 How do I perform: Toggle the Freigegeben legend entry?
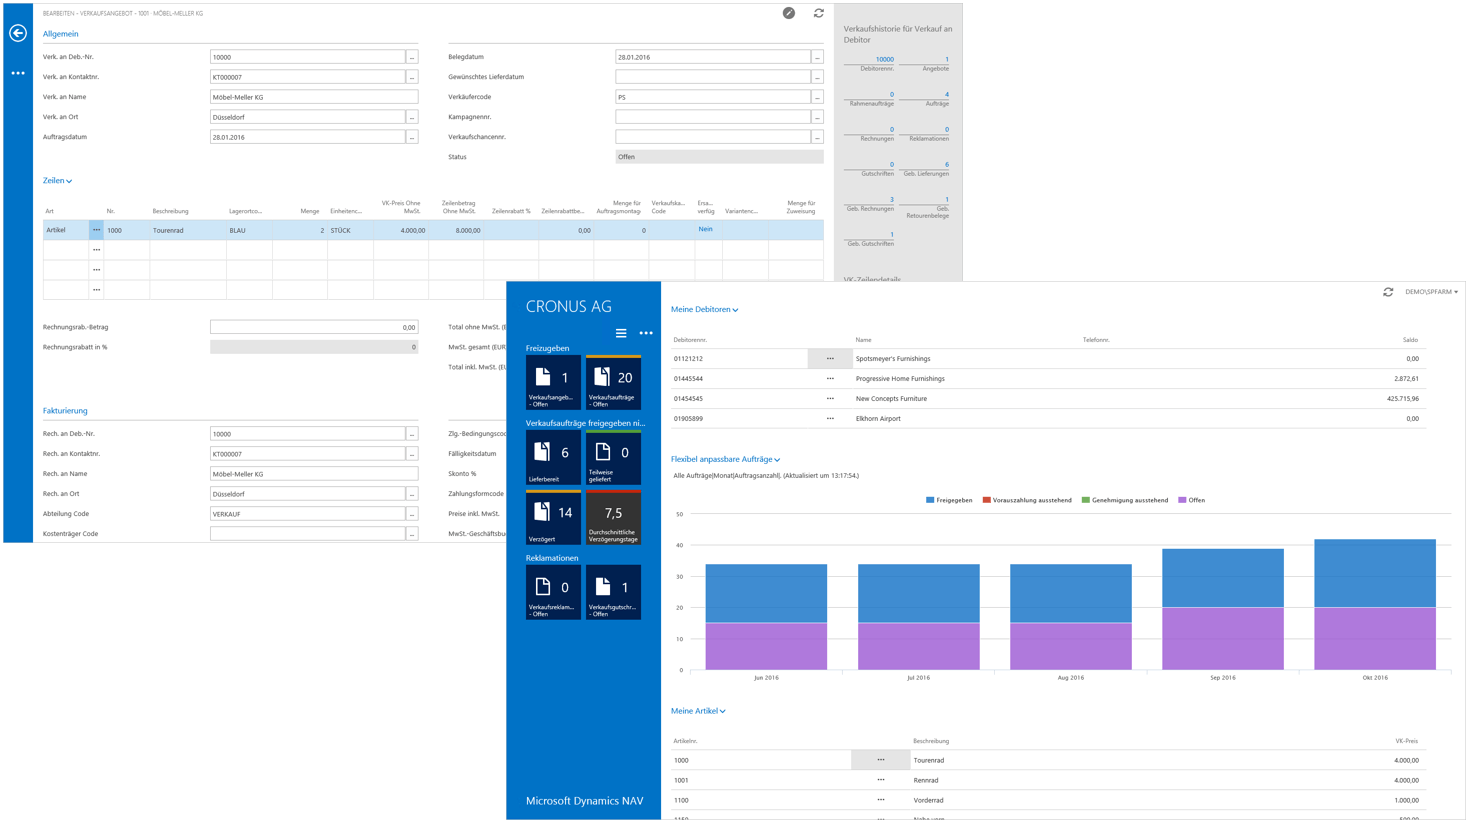tap(949, 500)
